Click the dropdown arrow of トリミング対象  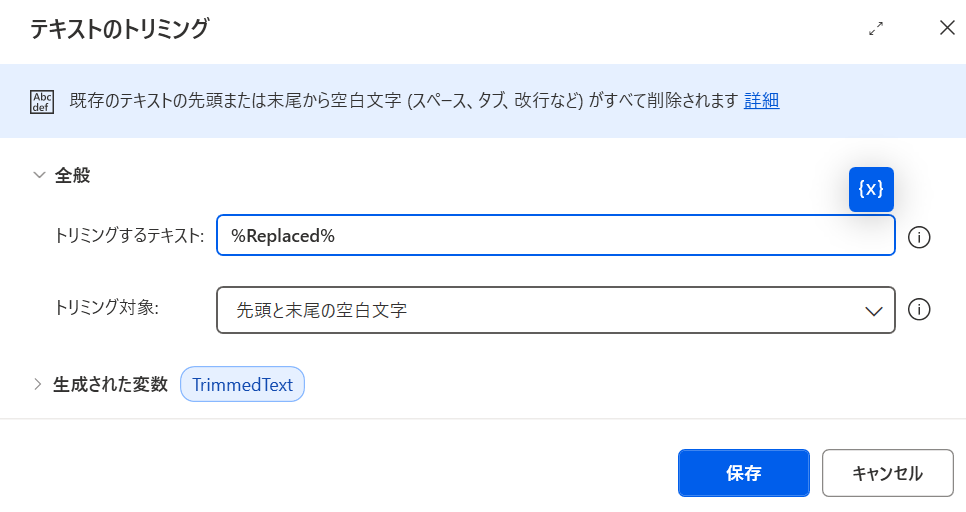tap(874, 311)
